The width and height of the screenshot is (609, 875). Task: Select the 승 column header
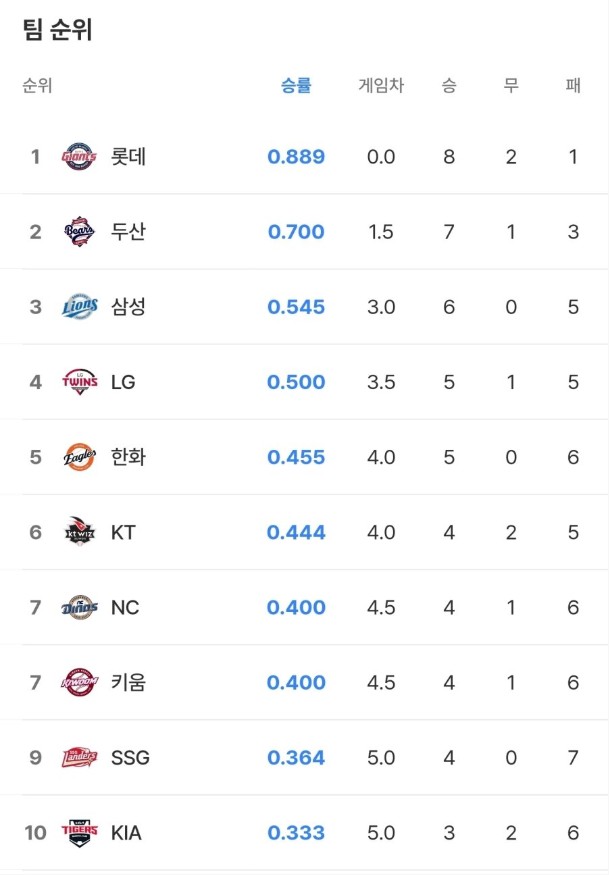(449, 86)
